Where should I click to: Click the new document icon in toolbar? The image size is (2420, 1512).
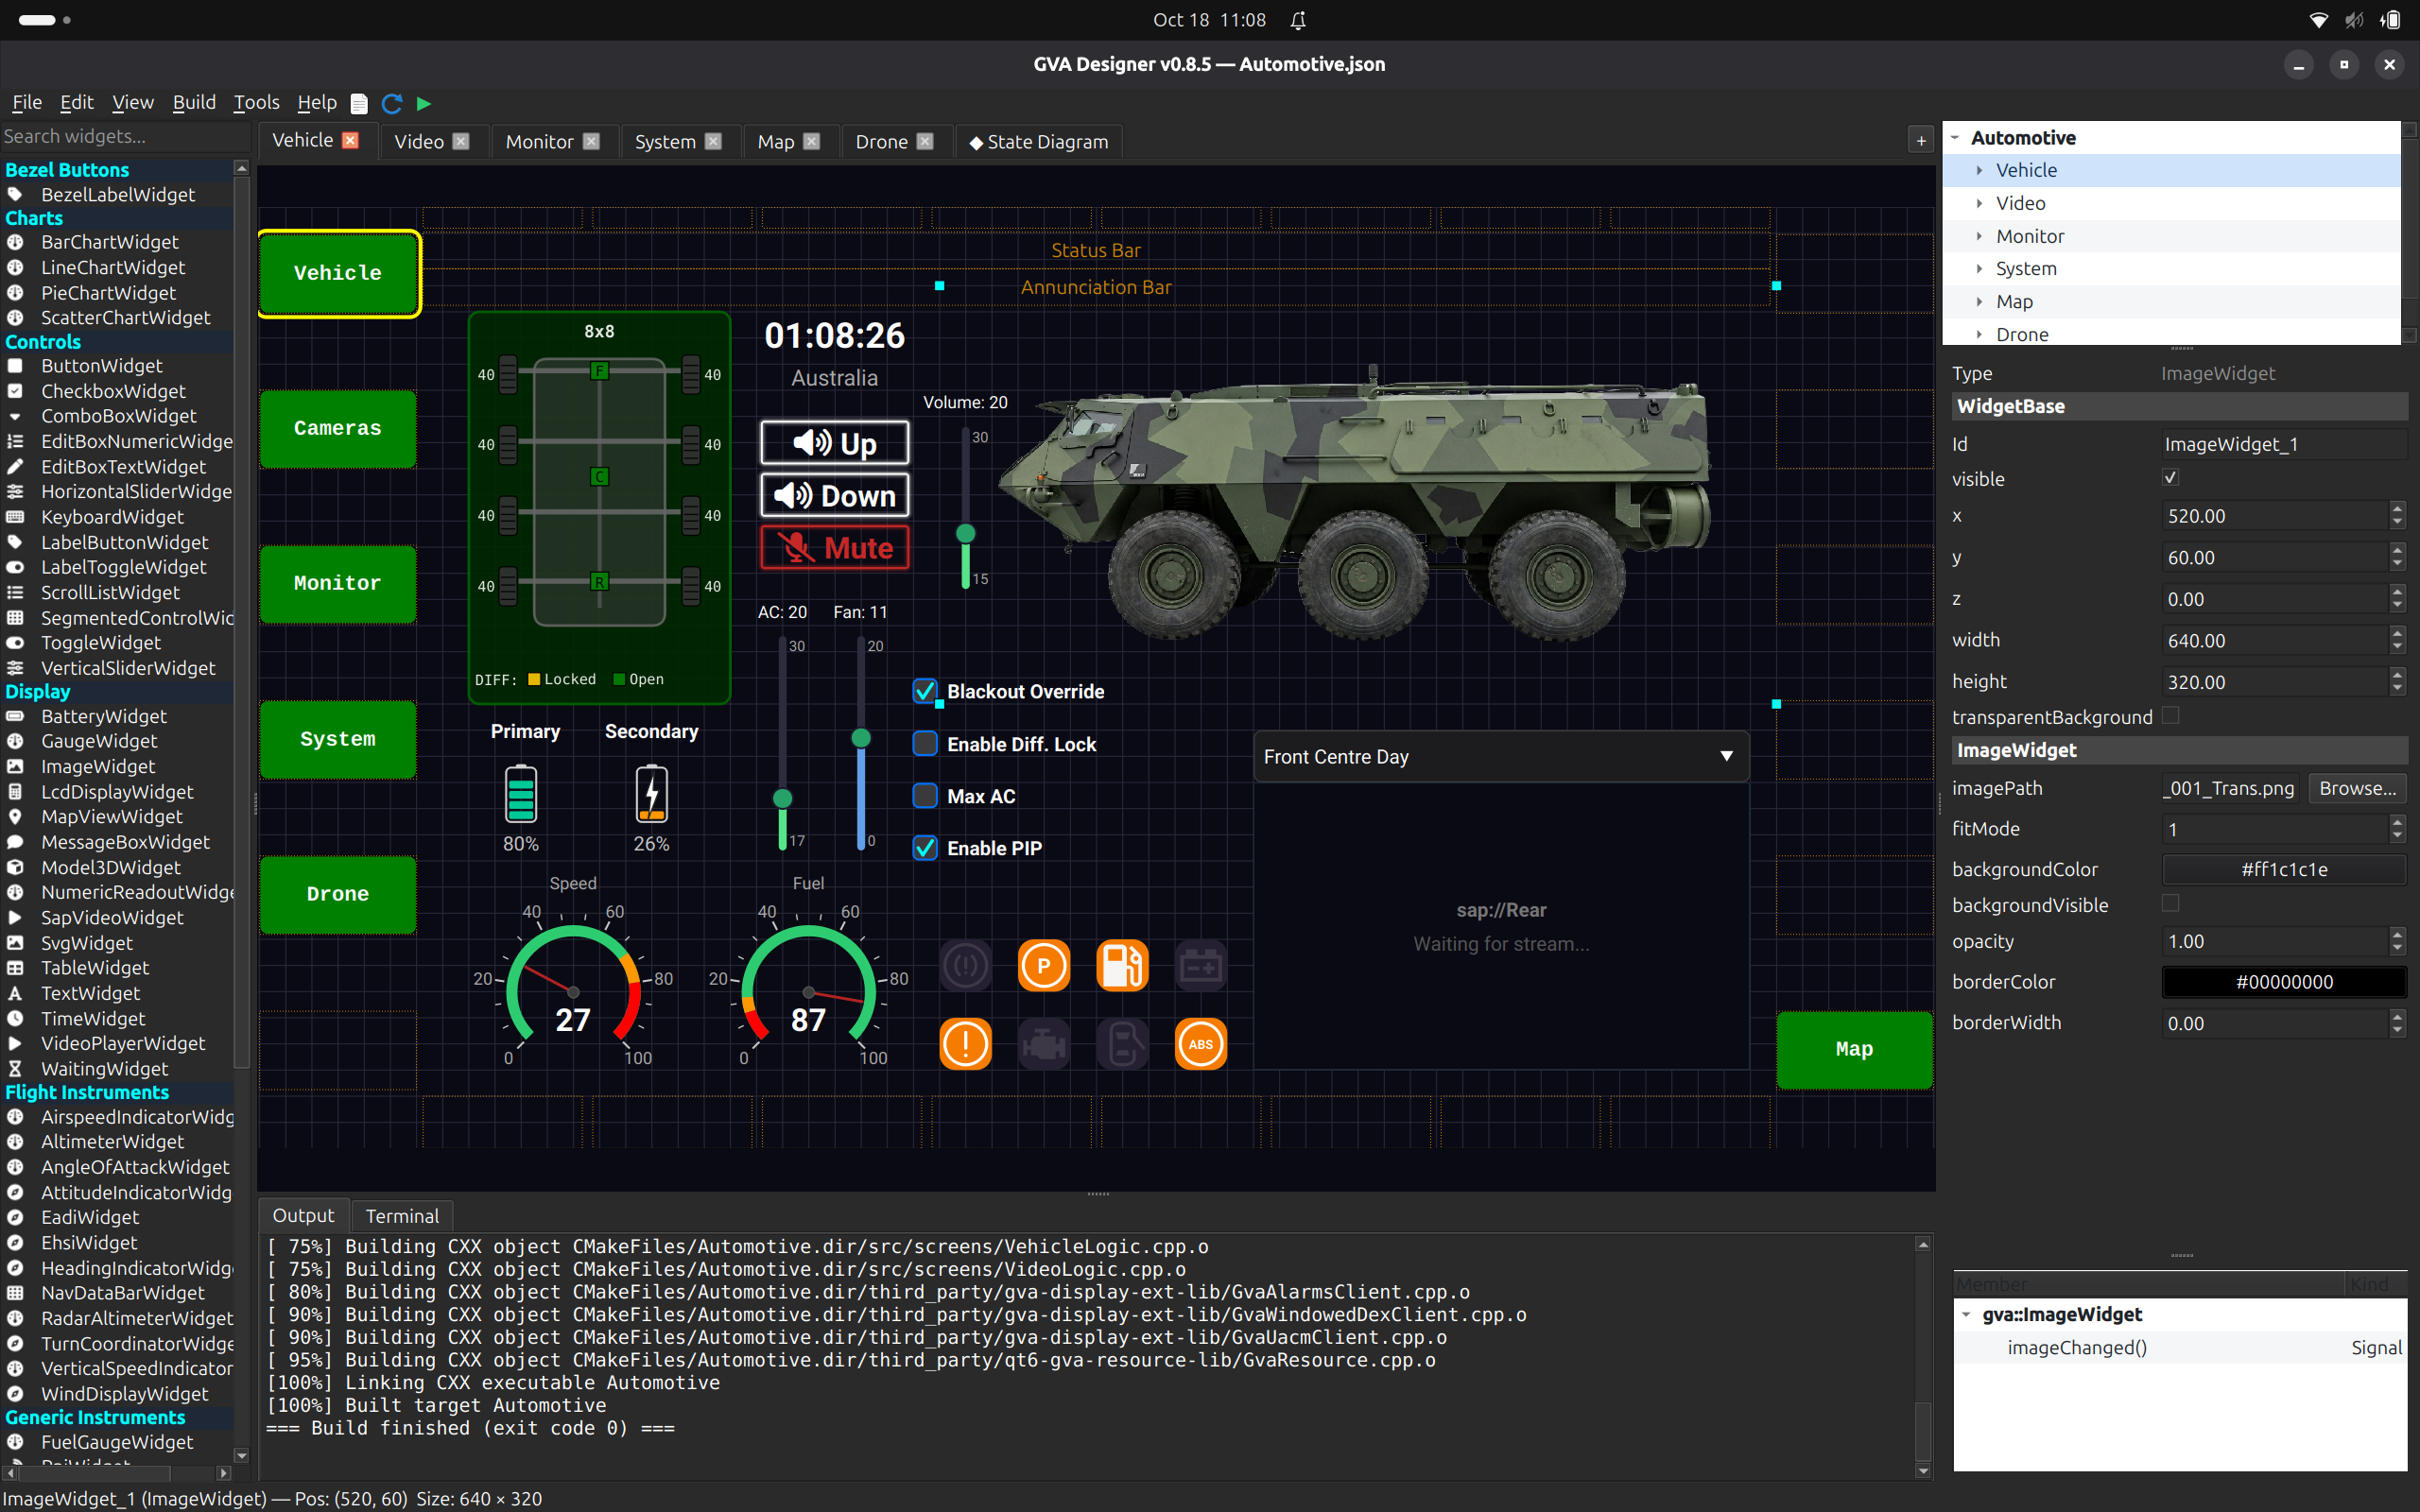359,103
